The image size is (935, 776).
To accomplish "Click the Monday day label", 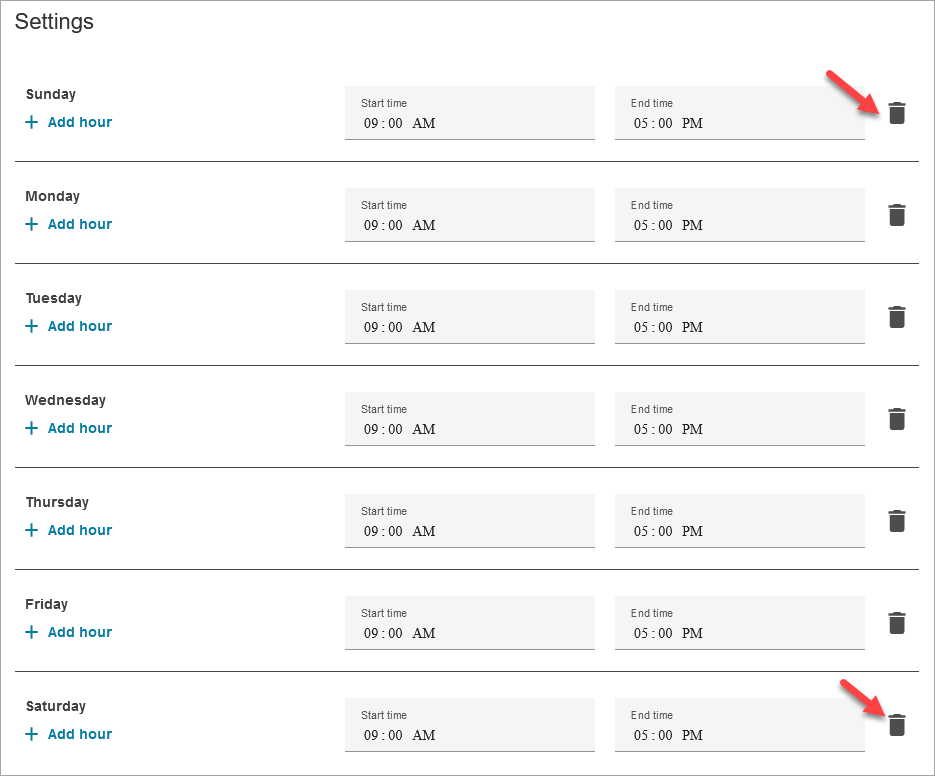I will pos(52,196).
